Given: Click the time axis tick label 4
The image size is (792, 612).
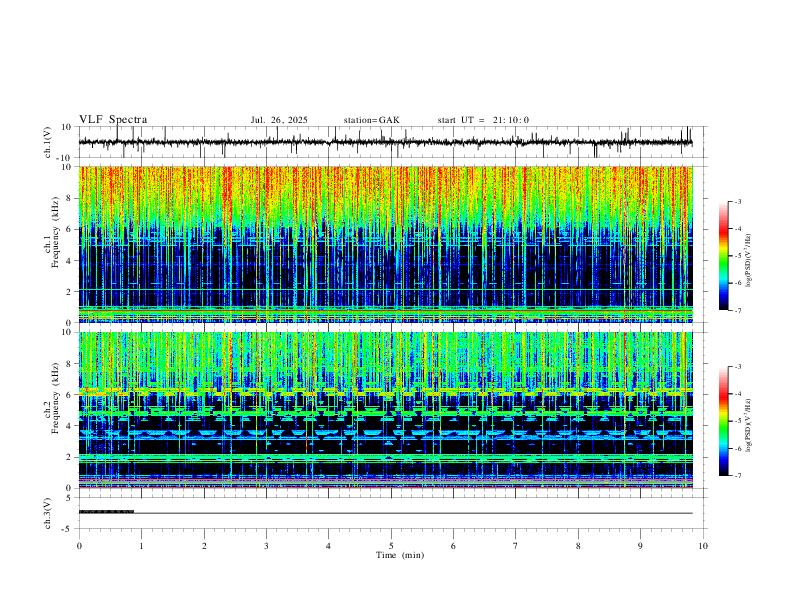Looking at the screenshot, I should pos(329,546).
